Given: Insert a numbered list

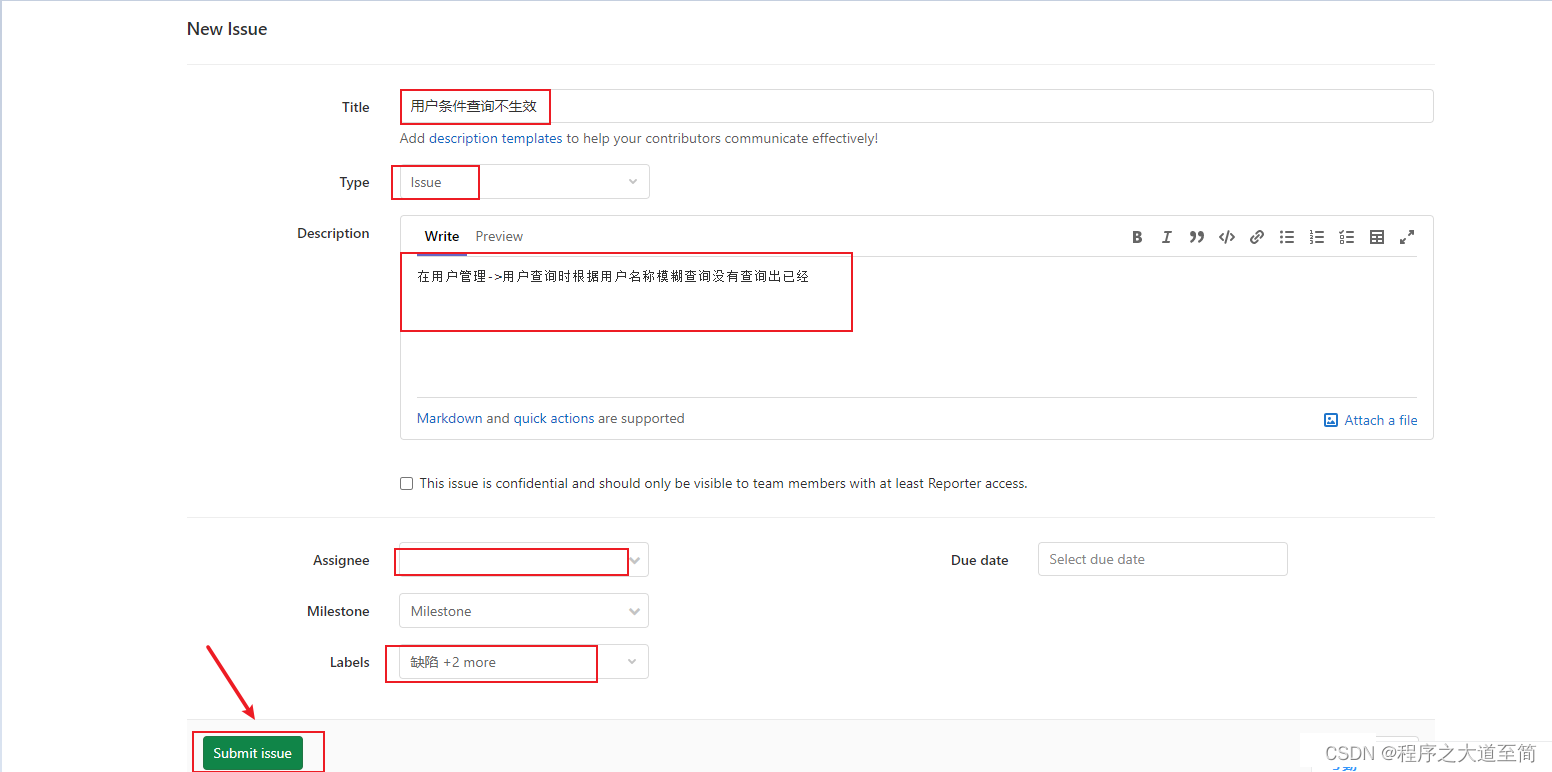Looking at the screenshot, I should click(x=1316, y=236).
